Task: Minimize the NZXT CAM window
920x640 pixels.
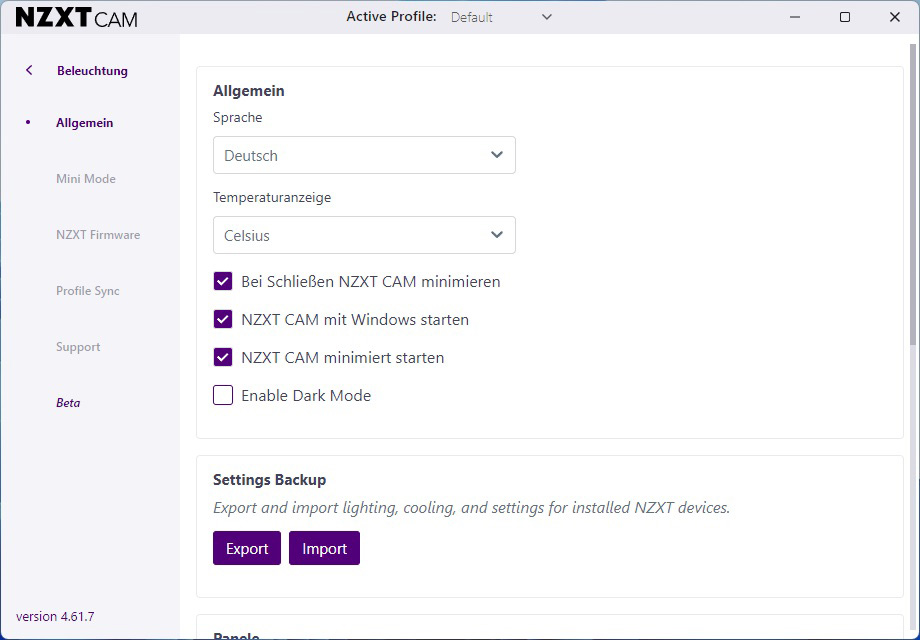Action: pos(795,17)
